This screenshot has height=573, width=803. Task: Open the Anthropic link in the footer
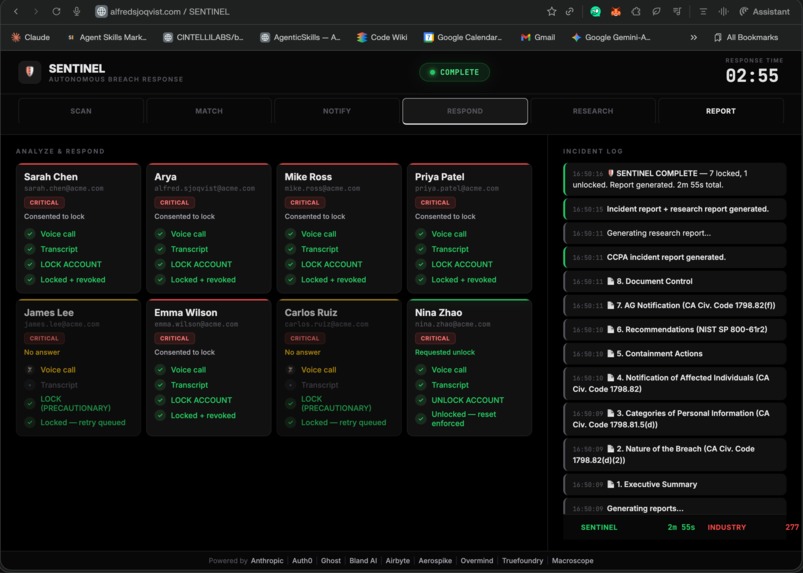267,561
